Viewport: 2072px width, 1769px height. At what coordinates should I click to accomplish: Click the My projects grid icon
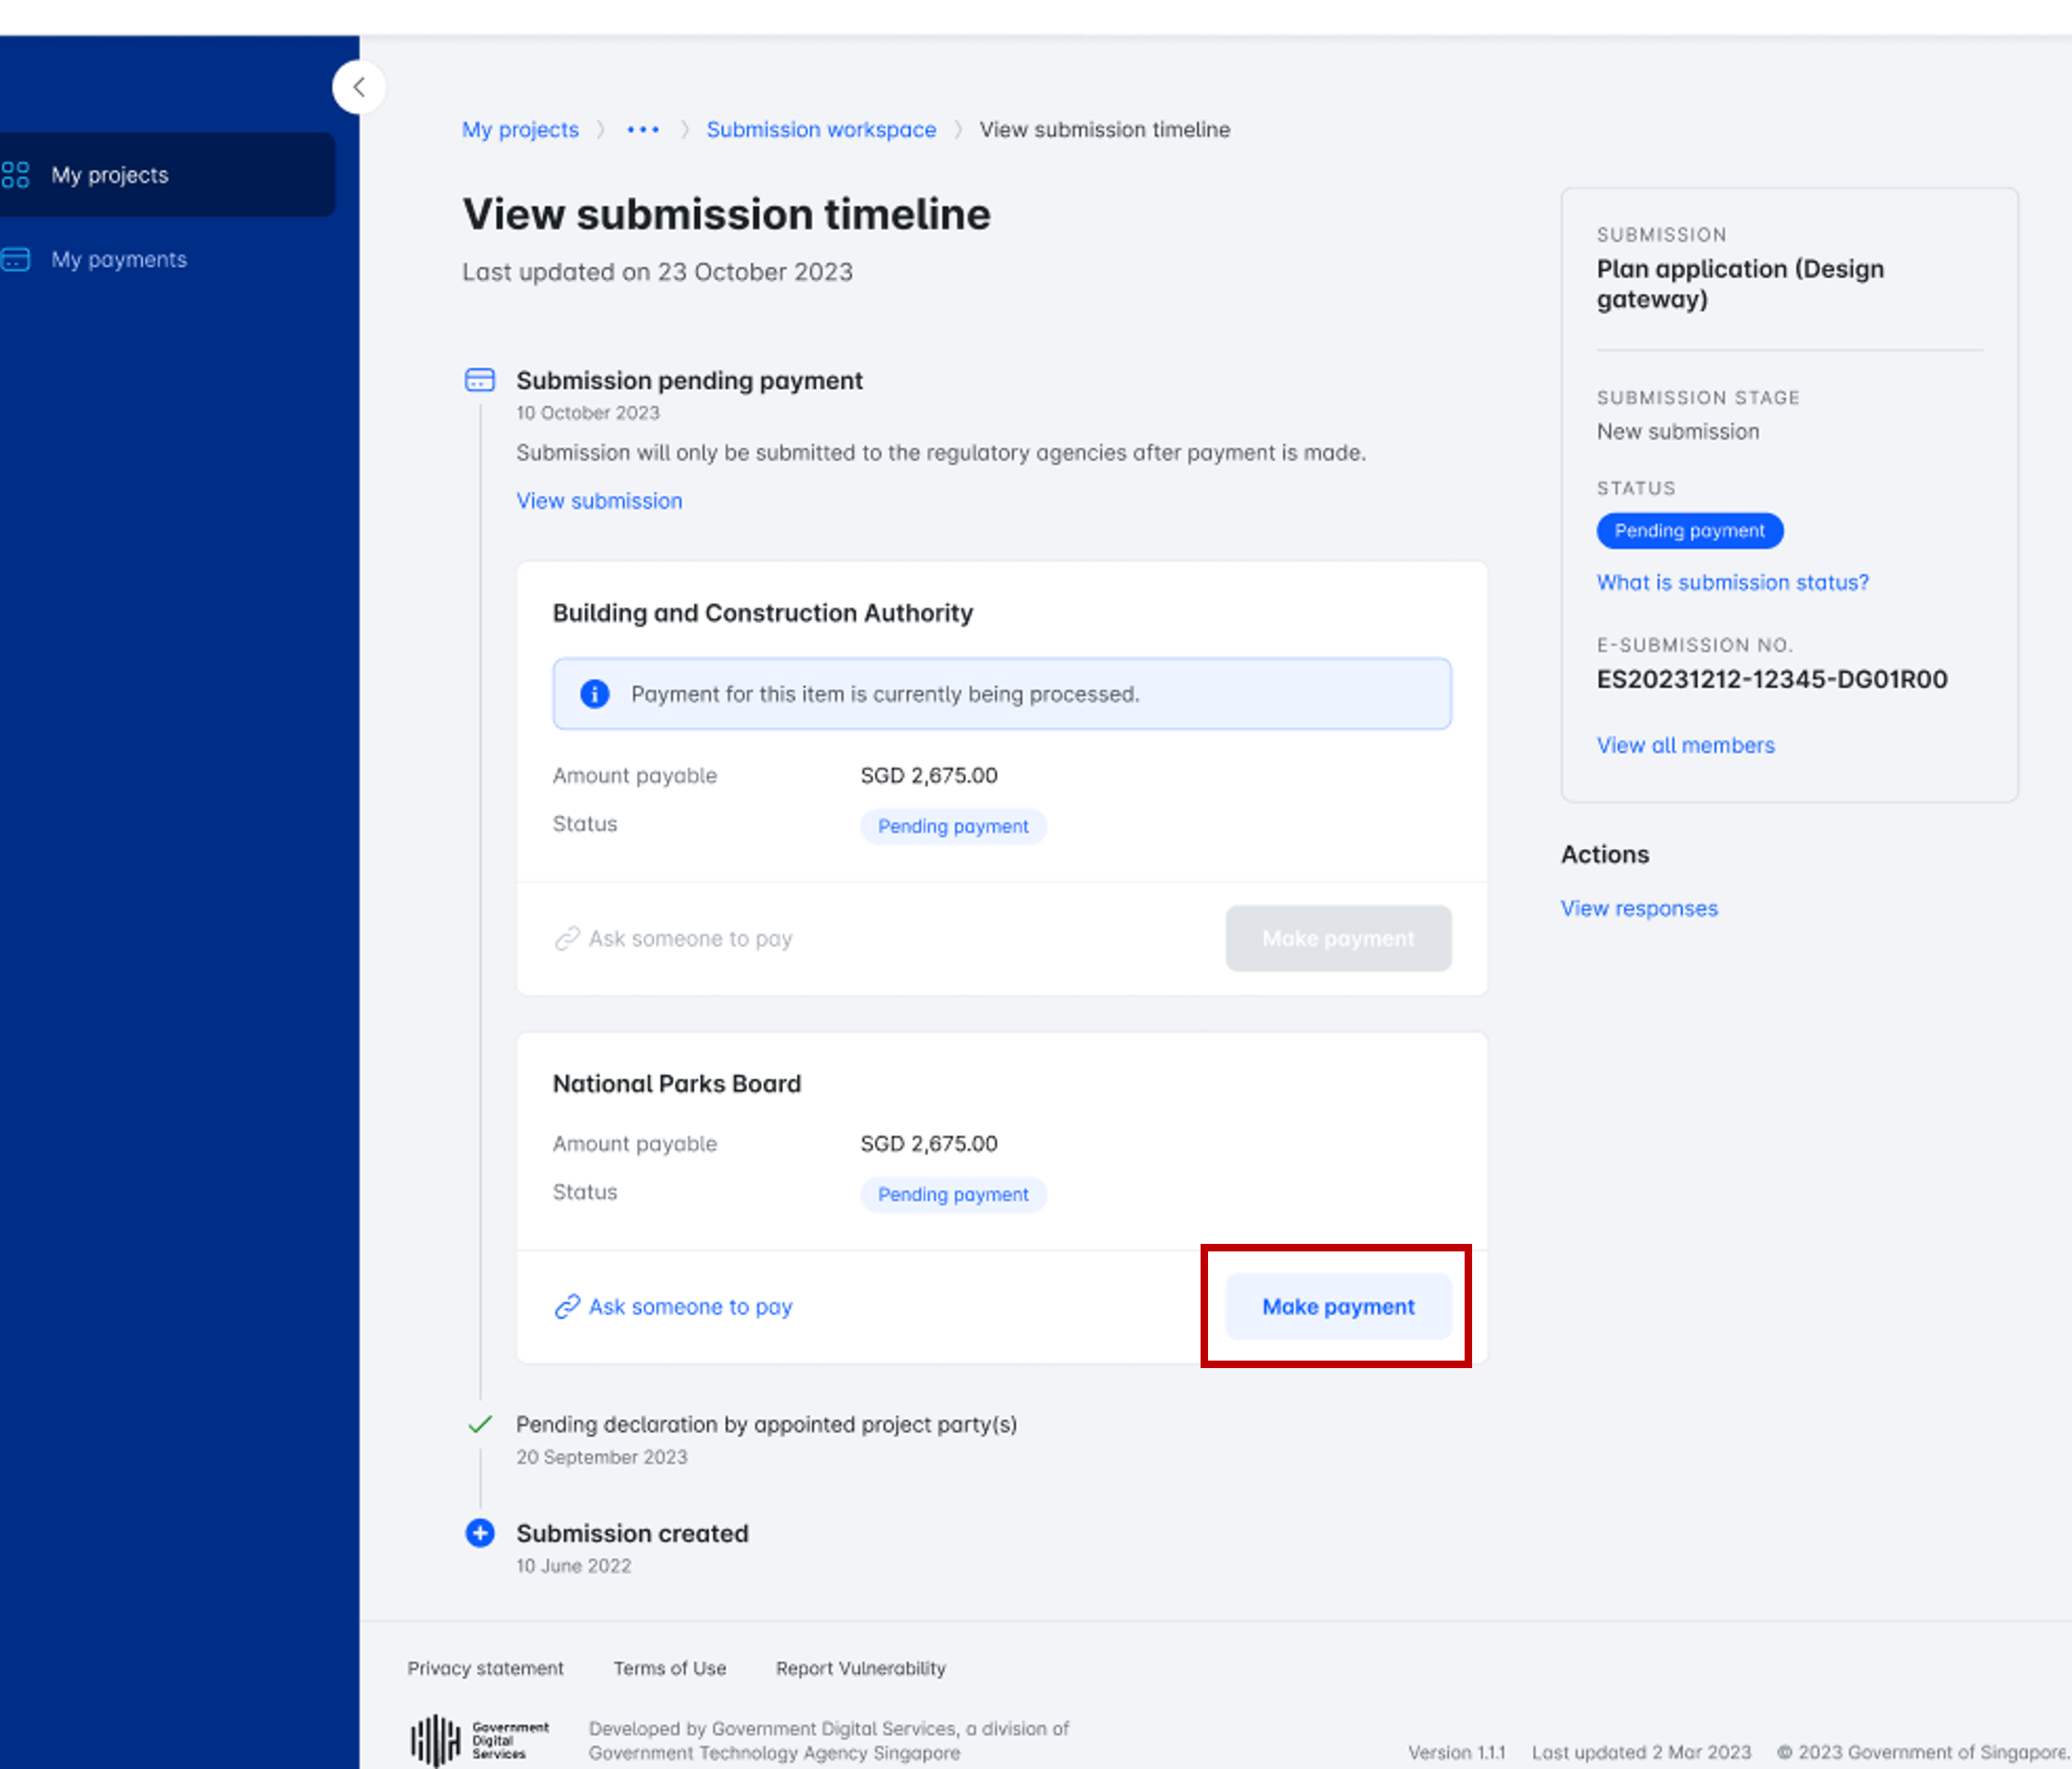click(16, 175)
